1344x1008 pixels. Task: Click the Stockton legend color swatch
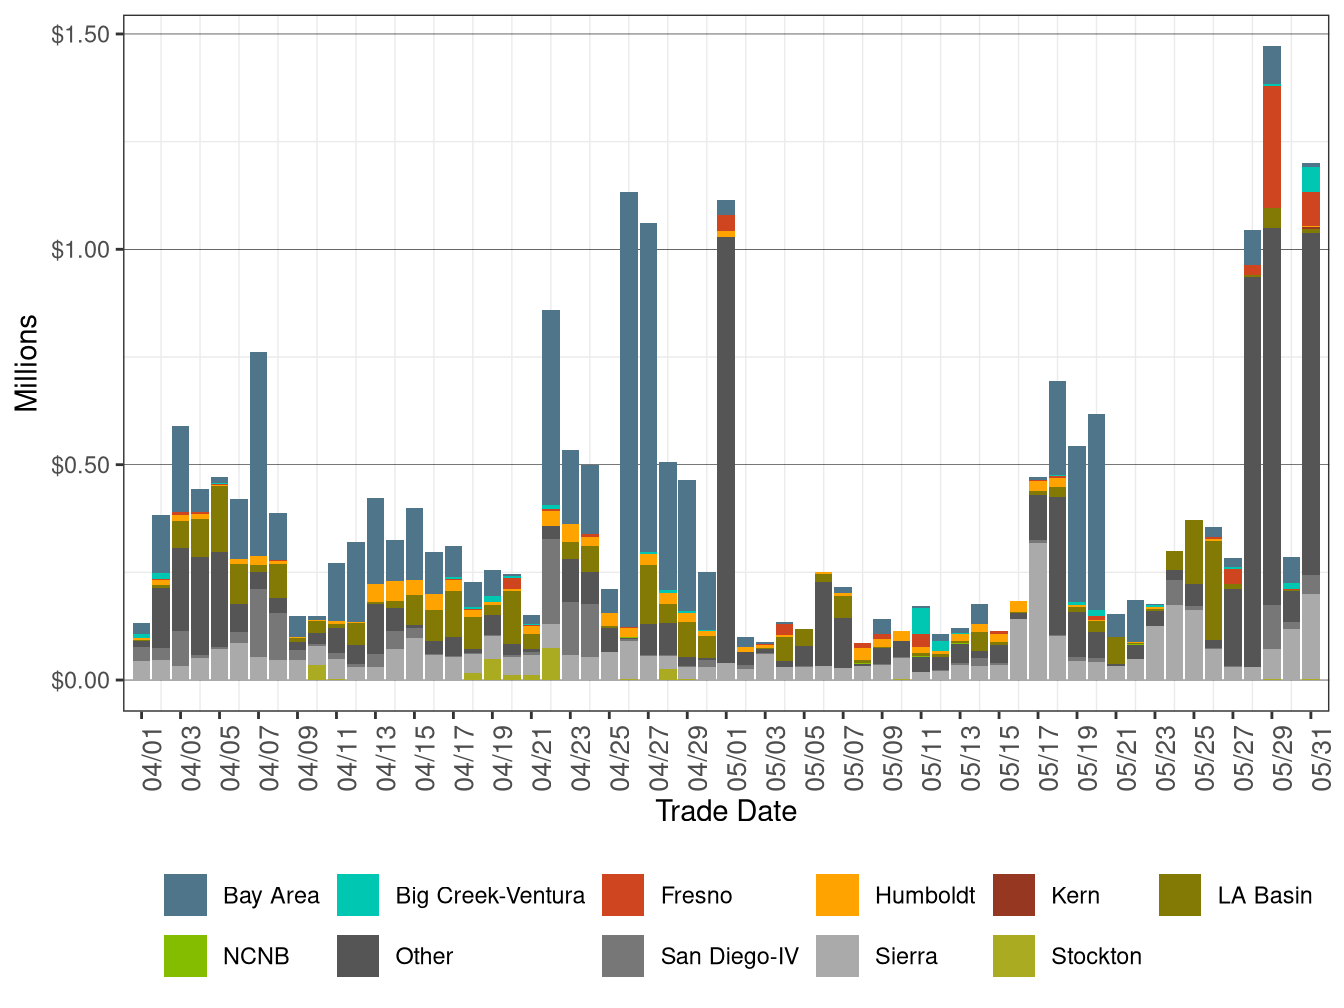pos(1014,956)
